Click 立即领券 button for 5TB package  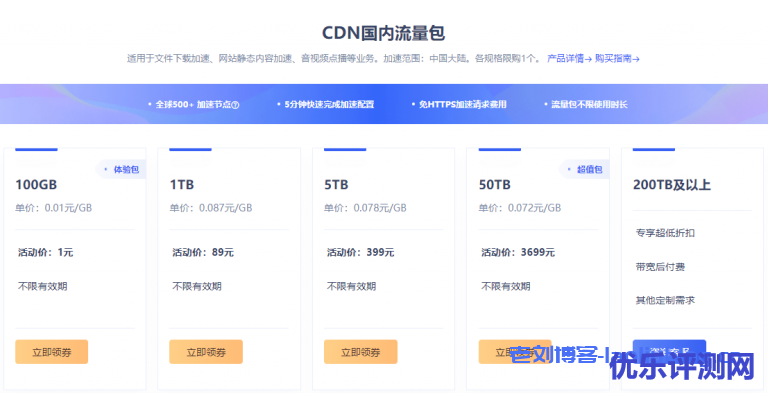(x=360, y=352)
